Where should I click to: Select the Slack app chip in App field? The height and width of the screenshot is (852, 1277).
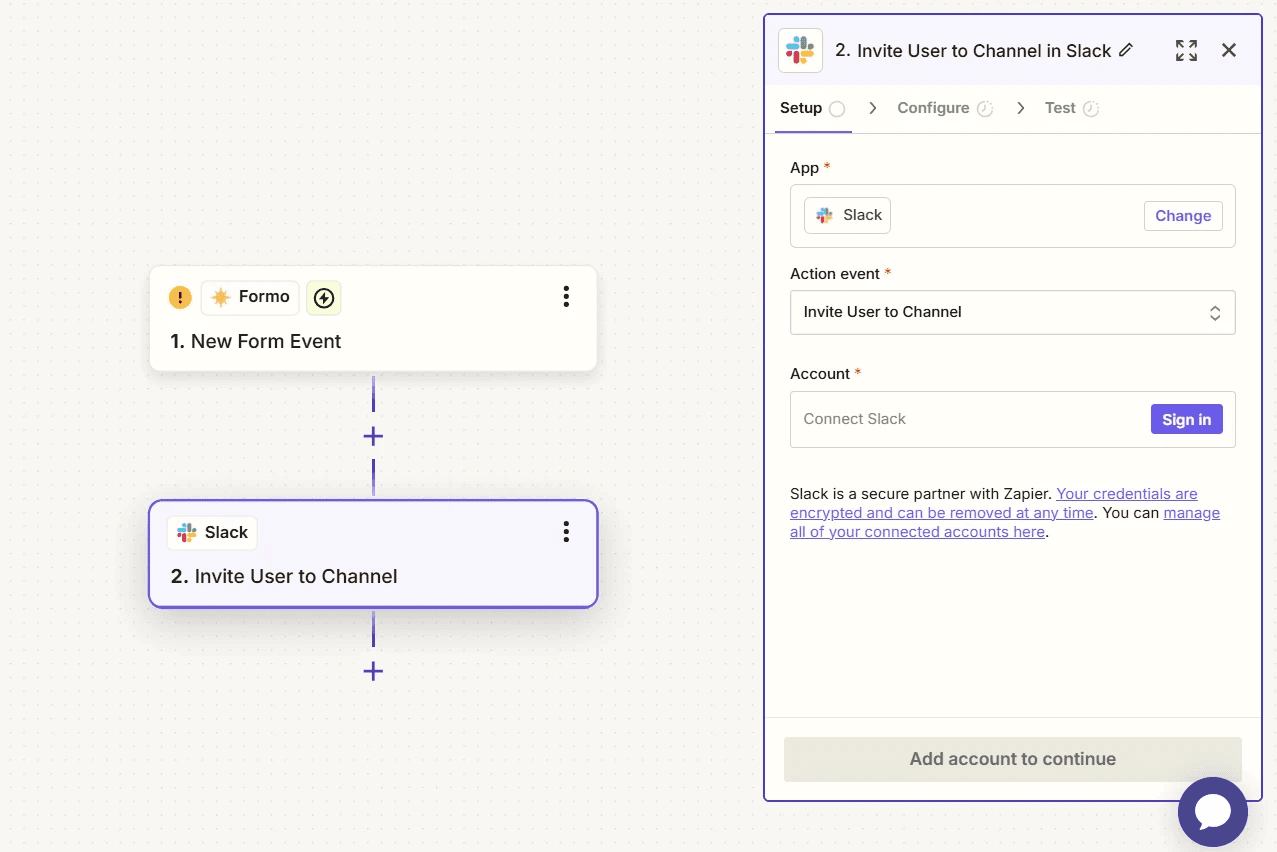848,216
